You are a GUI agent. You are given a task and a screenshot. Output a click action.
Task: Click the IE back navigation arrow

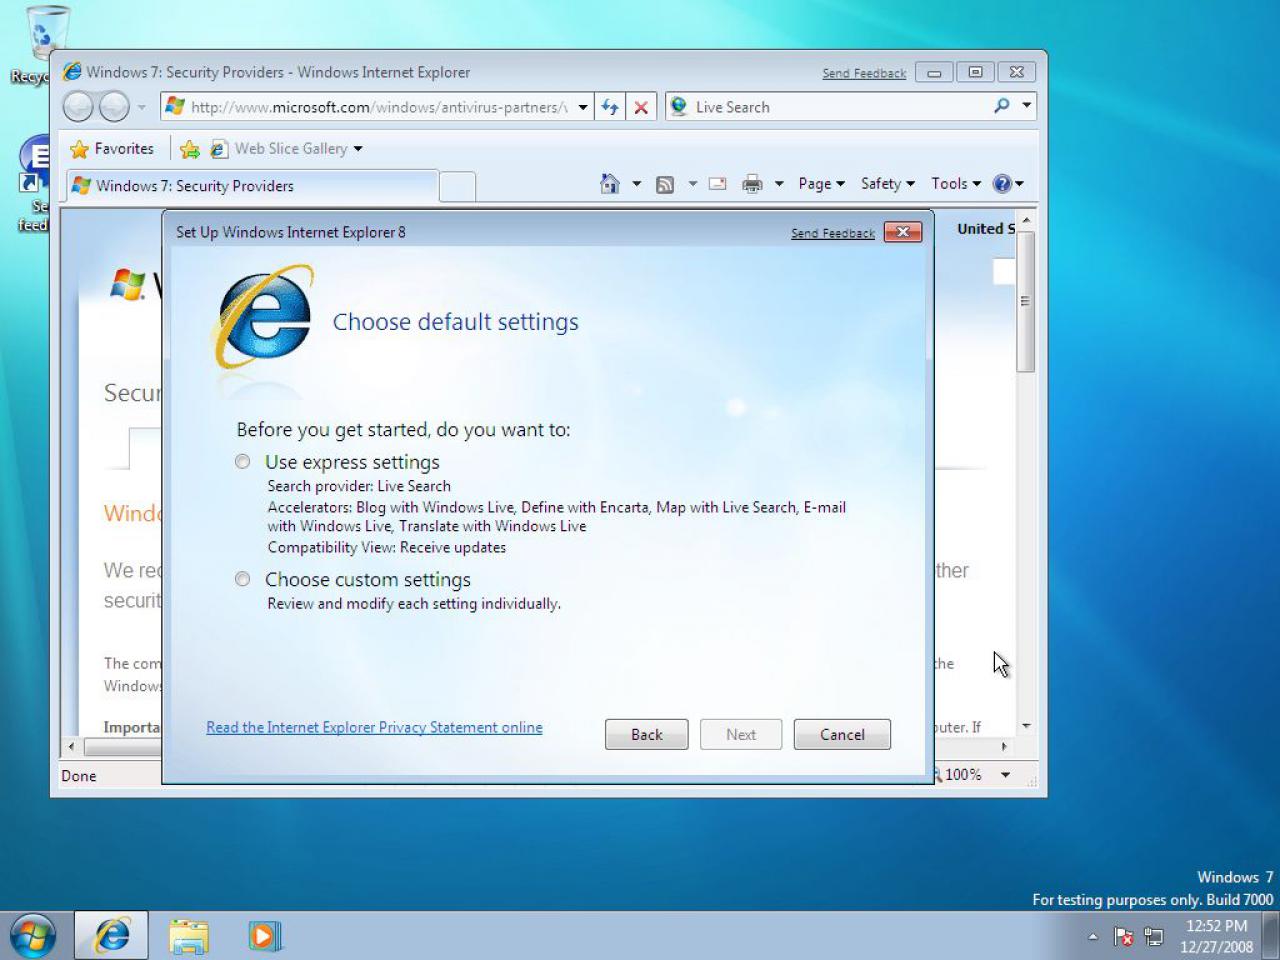pos(78,106)
